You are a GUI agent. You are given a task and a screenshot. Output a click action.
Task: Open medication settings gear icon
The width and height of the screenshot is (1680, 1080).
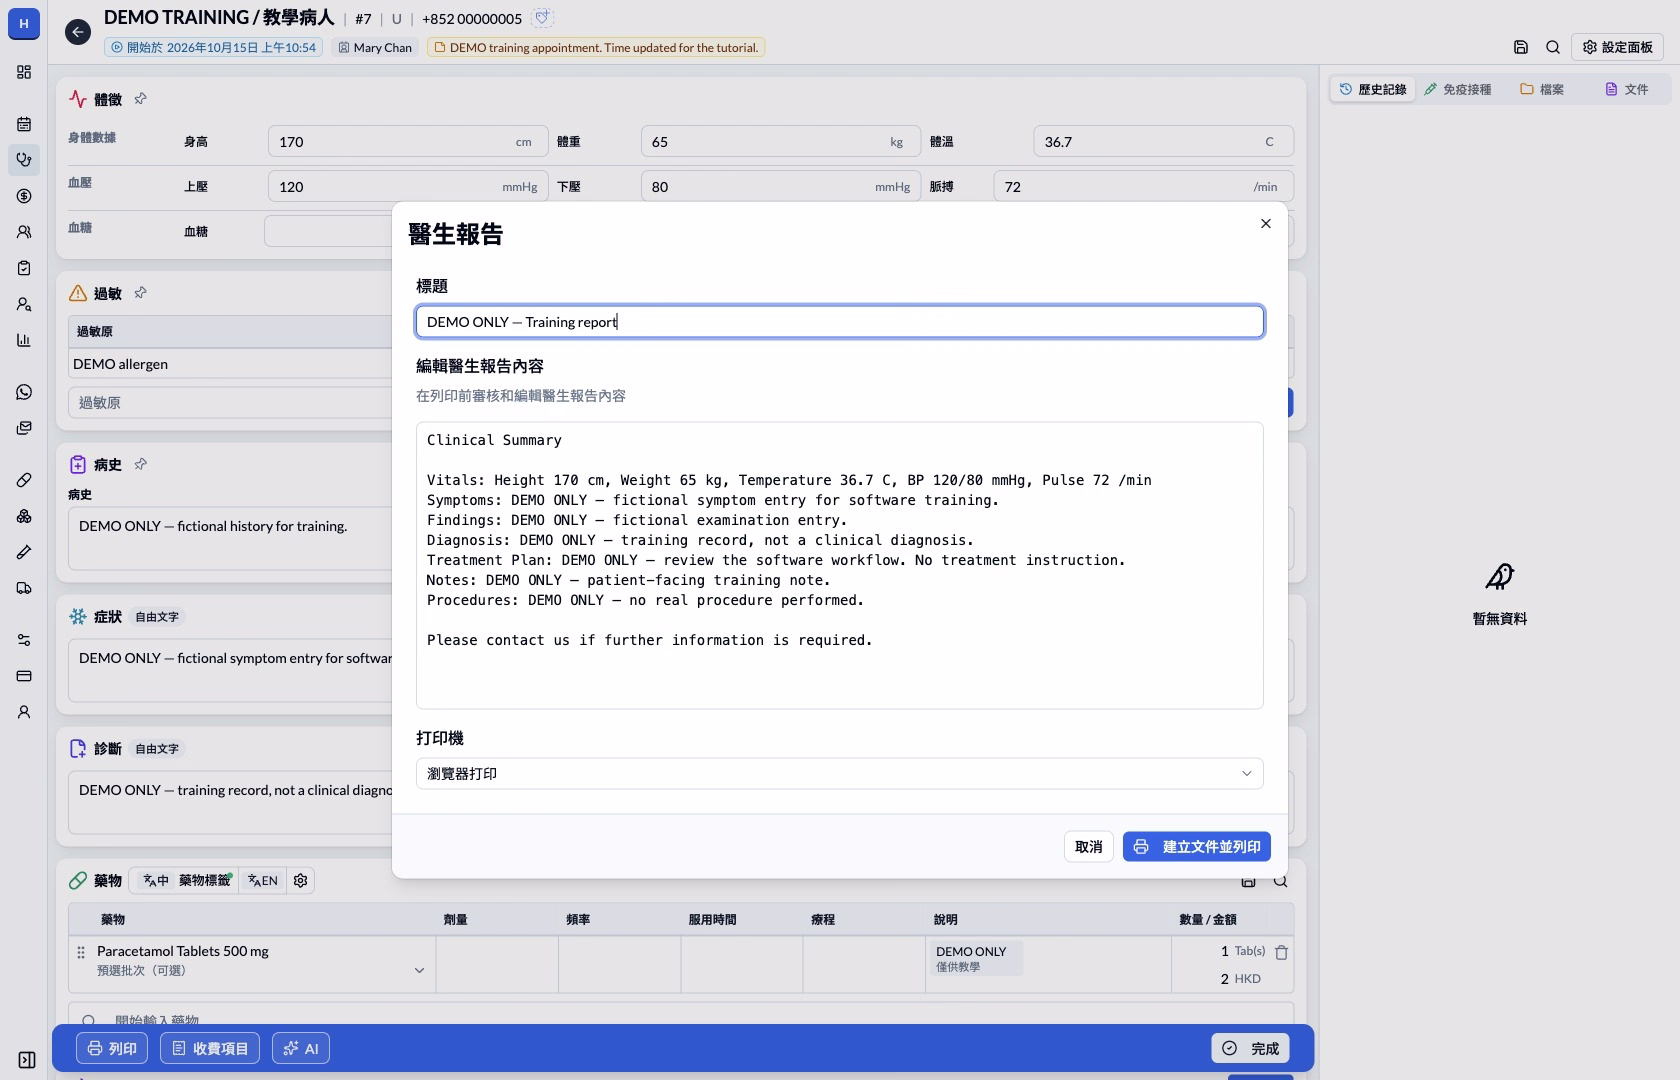[300, 880]
